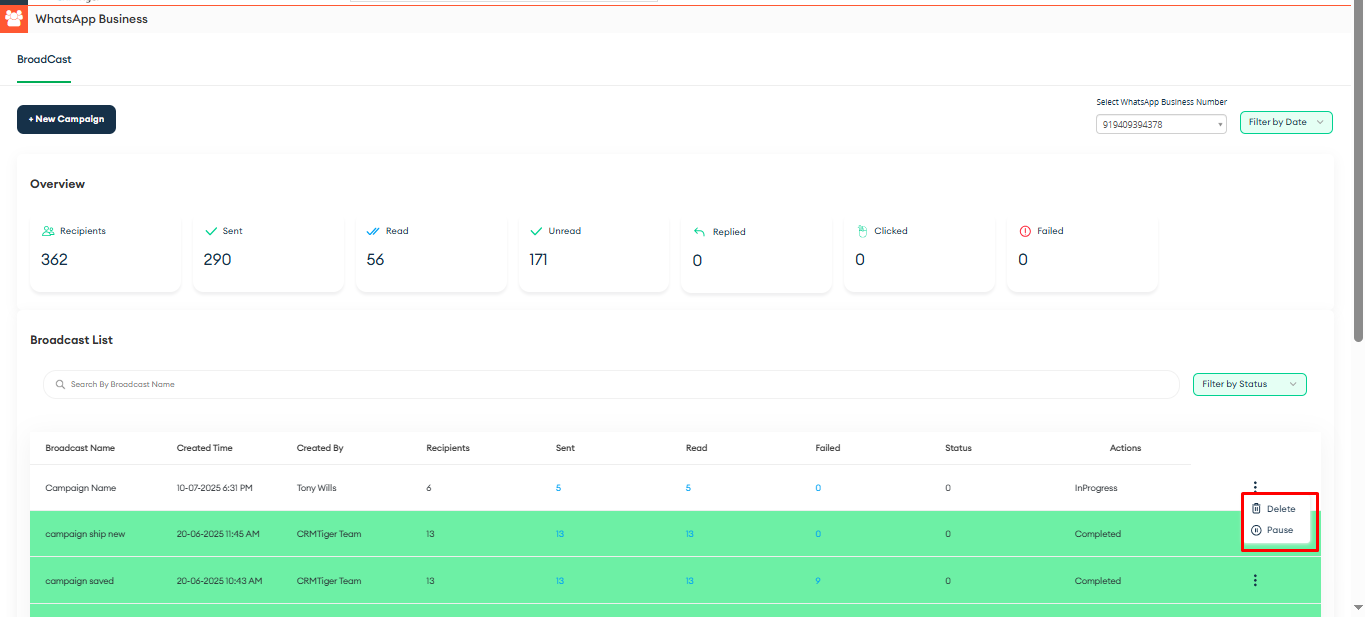Click "CRMTiger Team" in the campaign saved row

click(329, 581)
